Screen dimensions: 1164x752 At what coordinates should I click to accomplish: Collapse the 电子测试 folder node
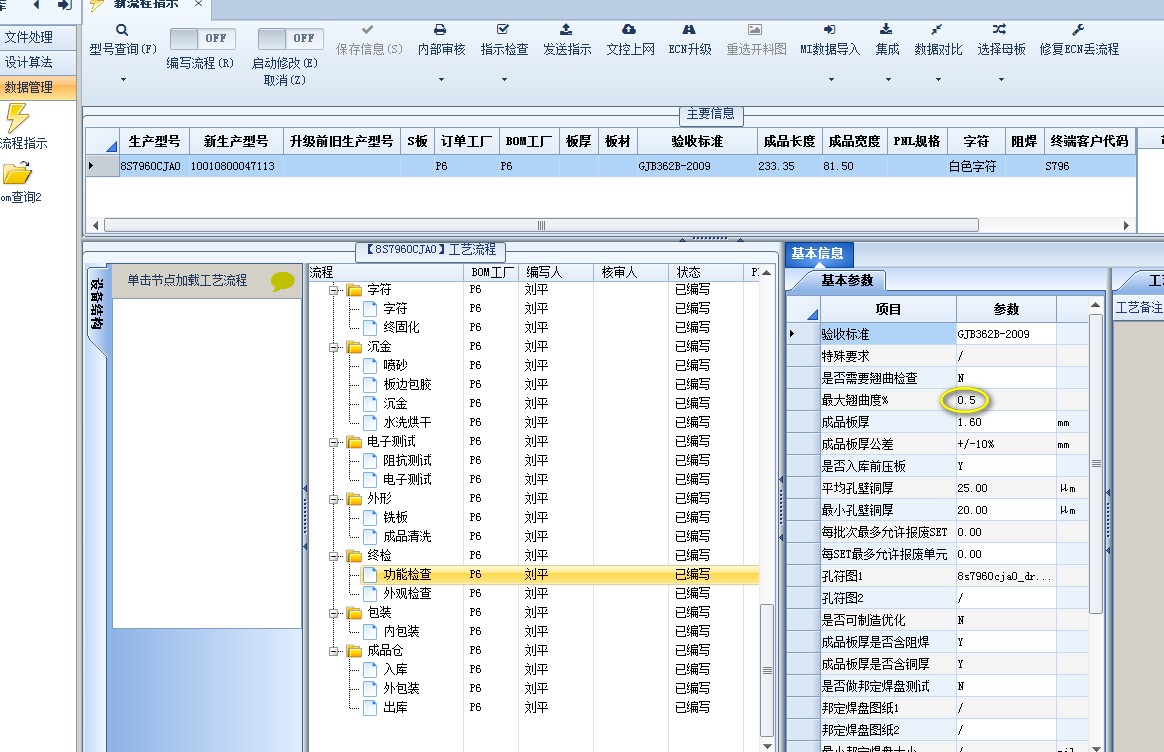tap(334, 442)
